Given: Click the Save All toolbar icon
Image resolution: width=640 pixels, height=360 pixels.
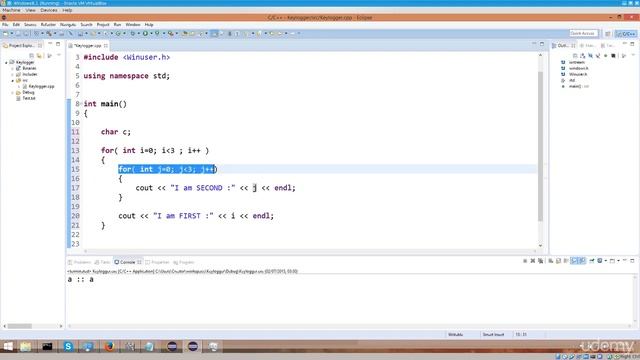Looking at the screenshot, I should [26, 33].
